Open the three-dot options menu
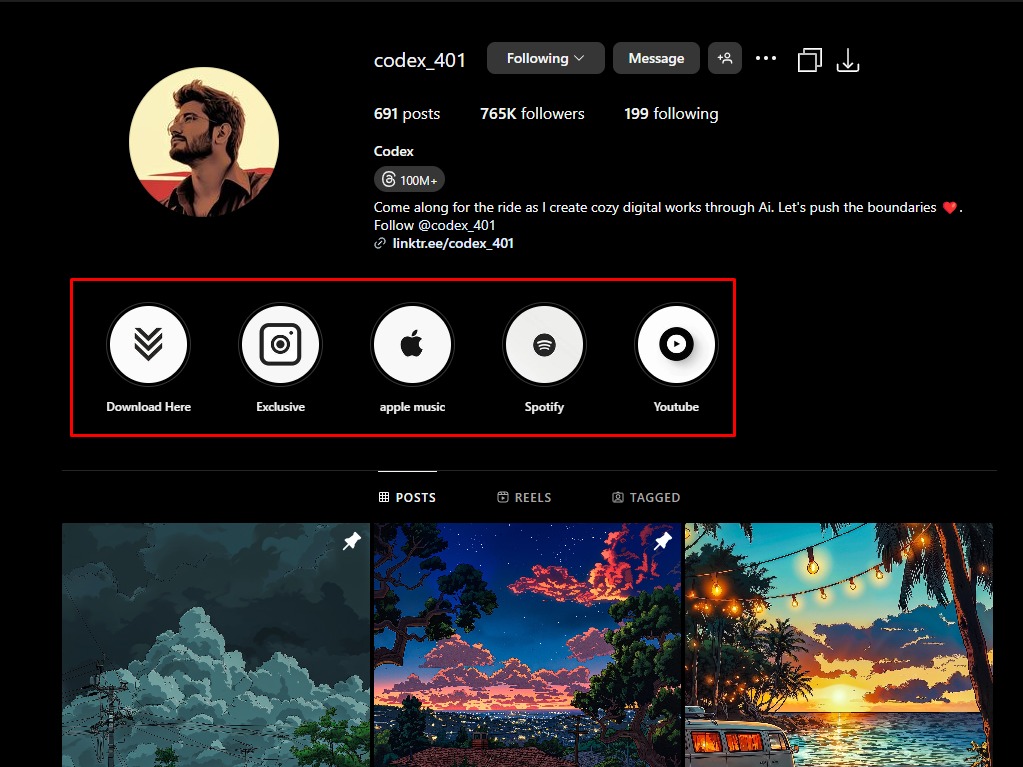 [x=765, y=59]
